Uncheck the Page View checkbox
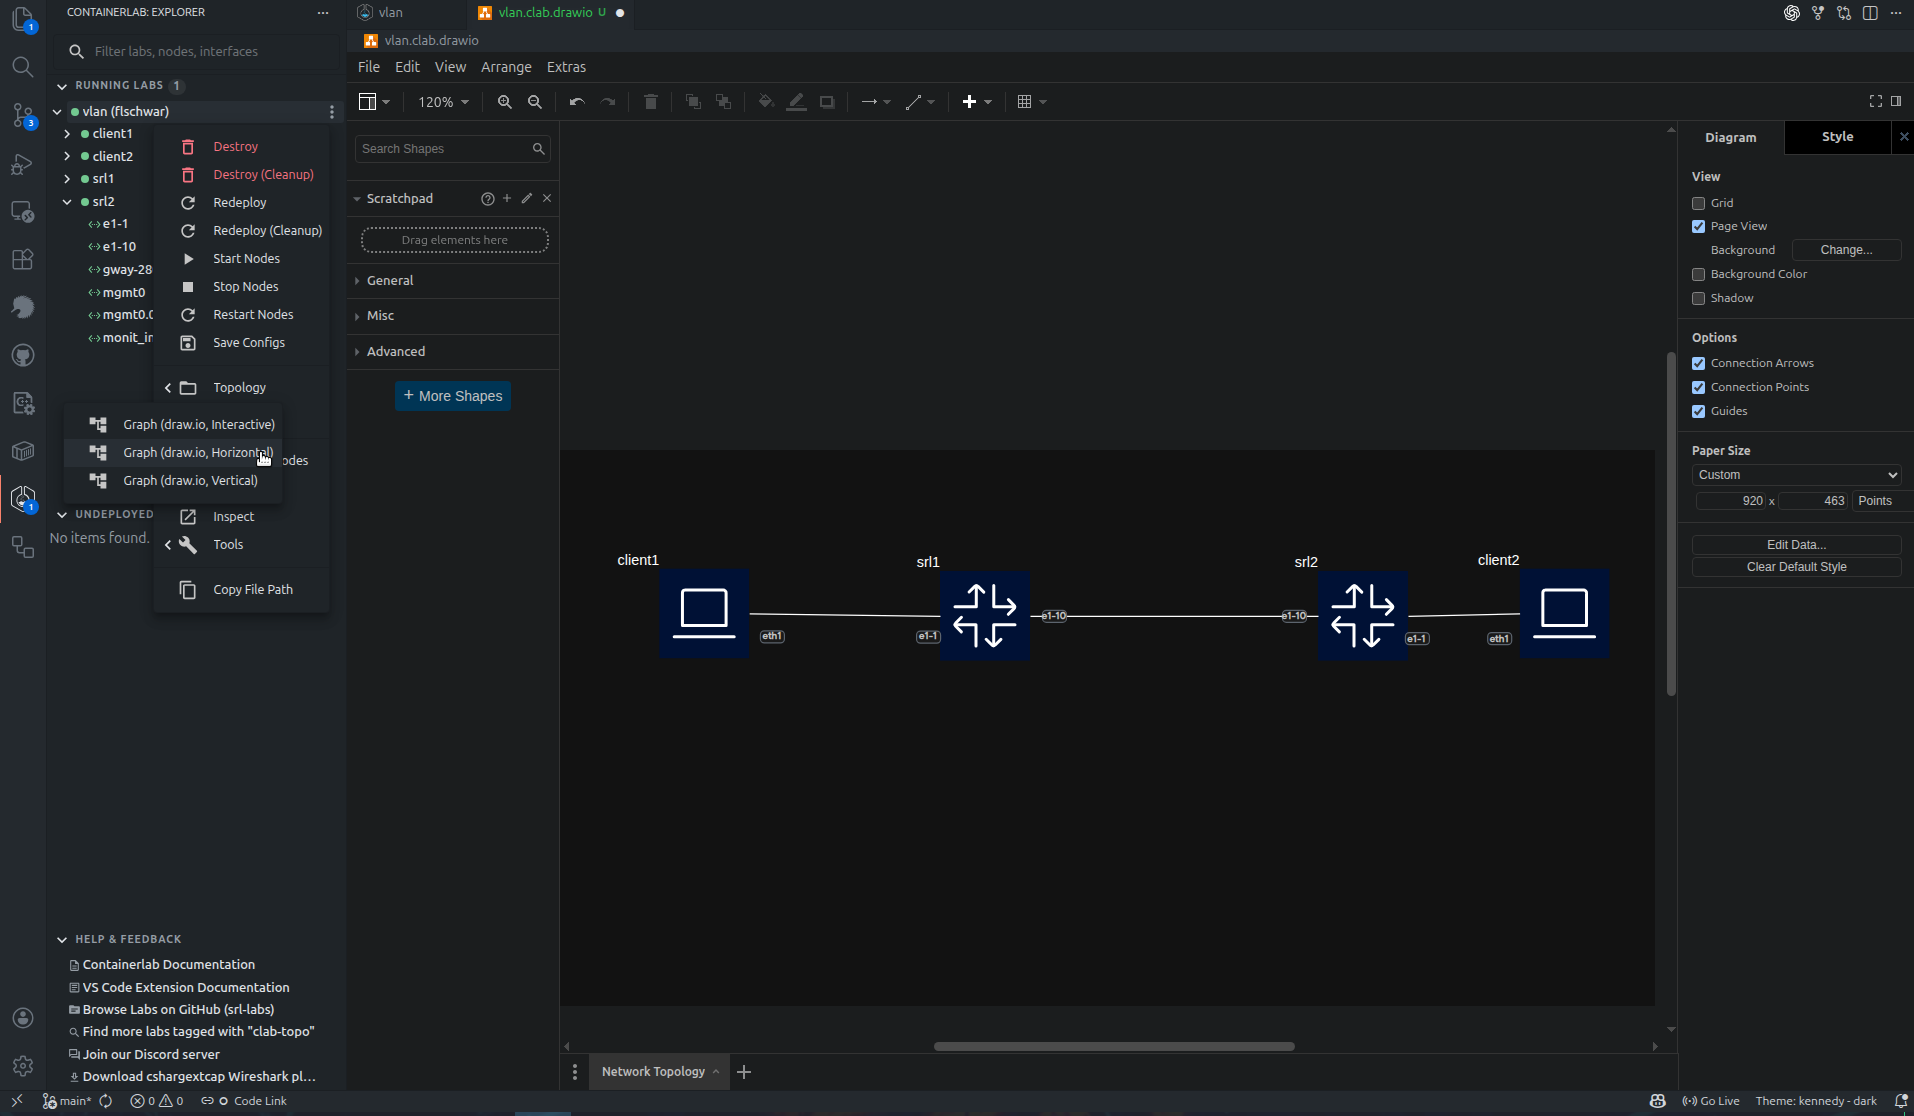Screen dimensions: 1914x1116 pyautogui.click(x=1698, y=227)
